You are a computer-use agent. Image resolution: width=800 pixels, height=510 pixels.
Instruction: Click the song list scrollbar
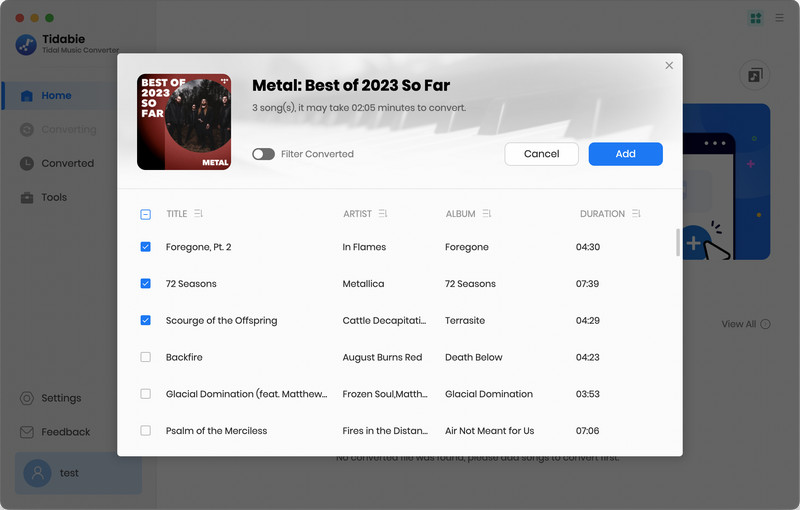tap(678, 243)
